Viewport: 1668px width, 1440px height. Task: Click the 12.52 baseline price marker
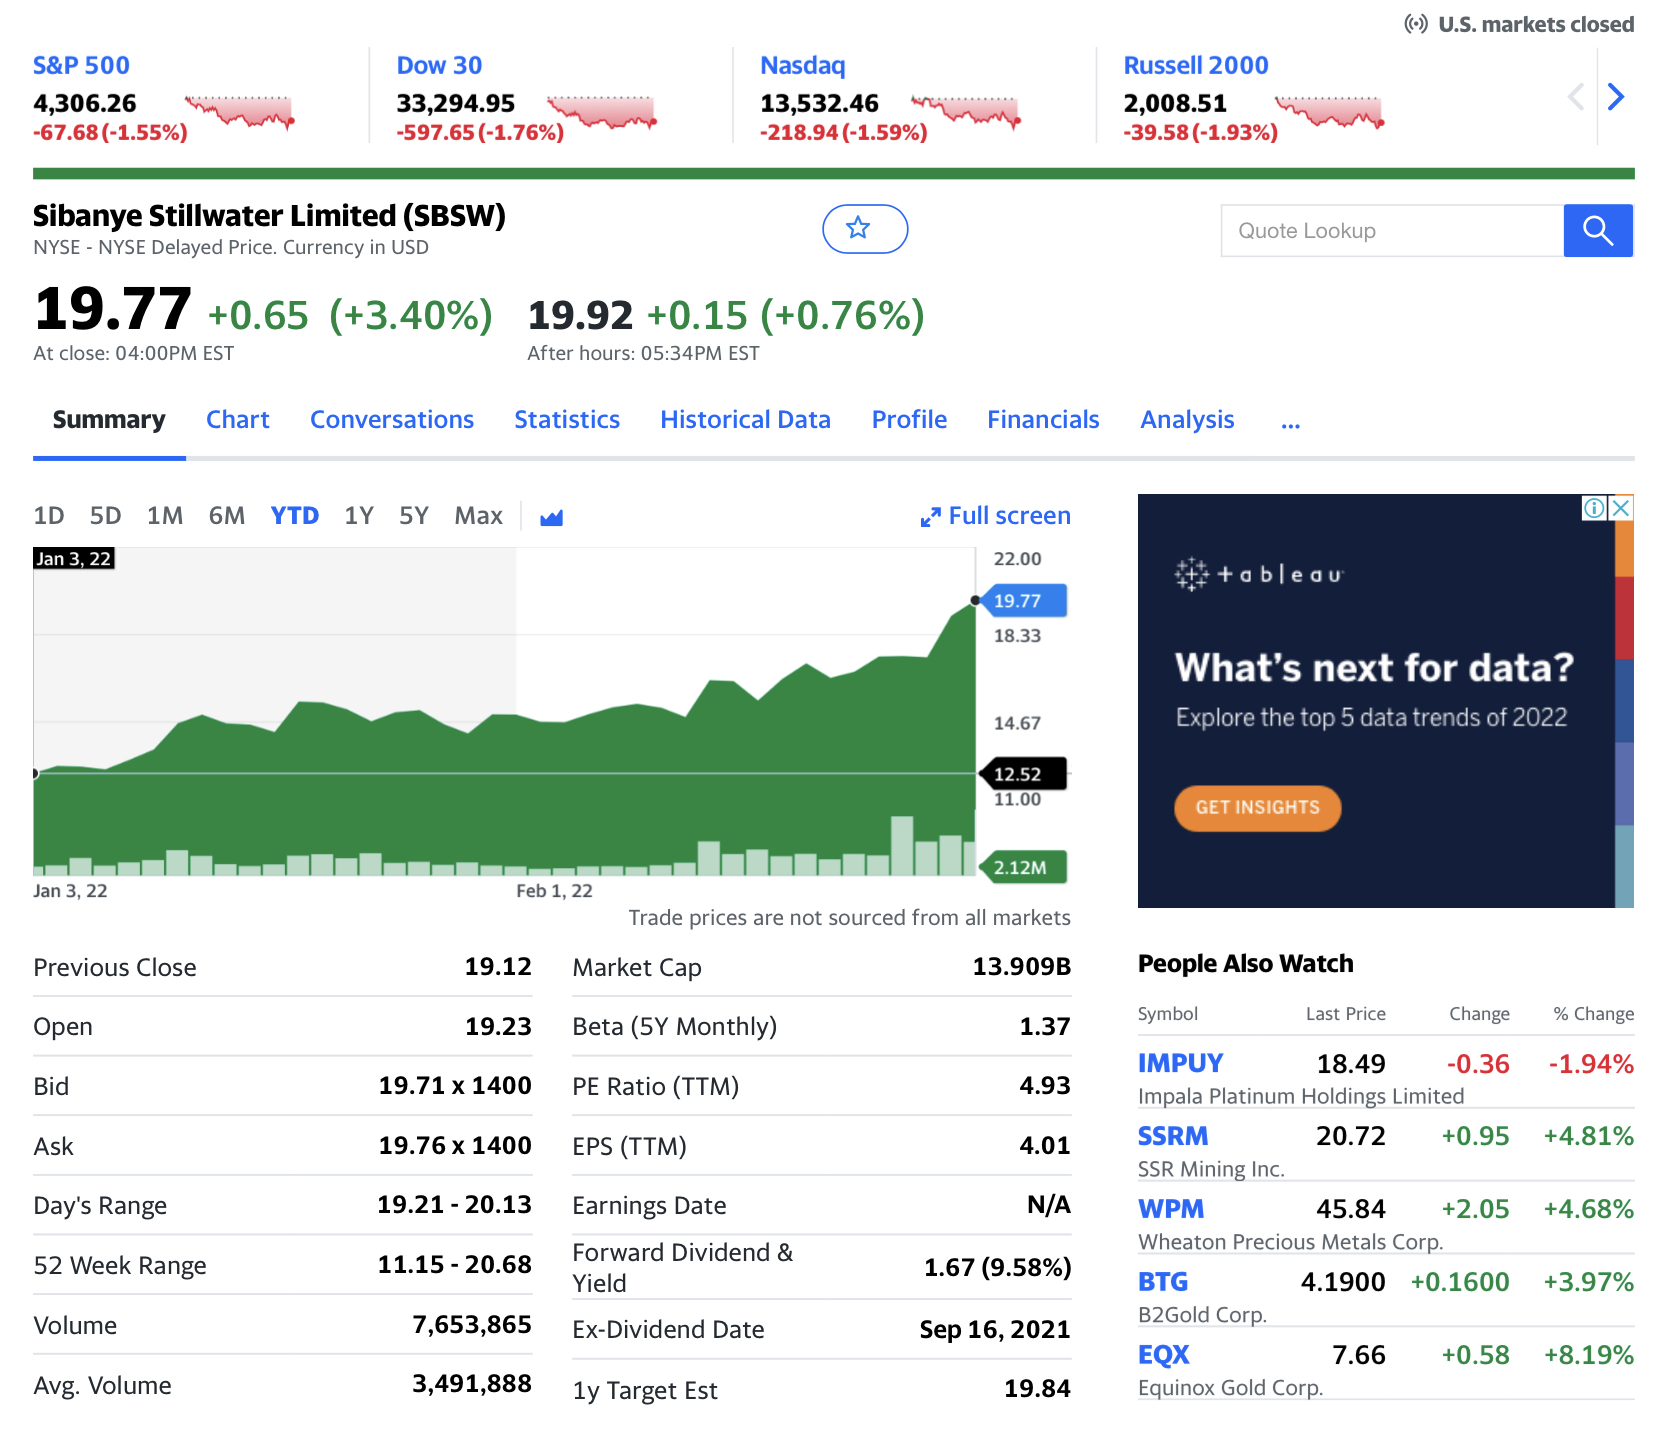[x=1023, y=774]
